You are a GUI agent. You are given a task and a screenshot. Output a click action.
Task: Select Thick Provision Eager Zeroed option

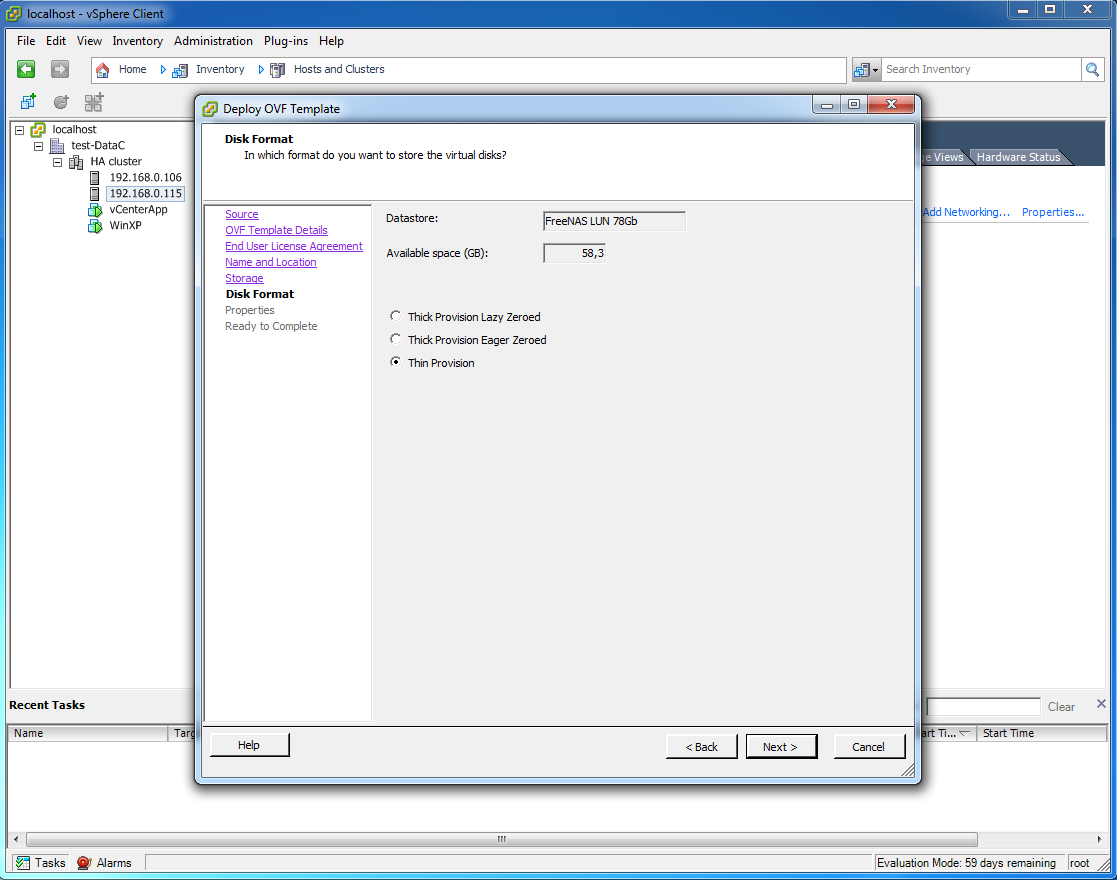(395, 339)
